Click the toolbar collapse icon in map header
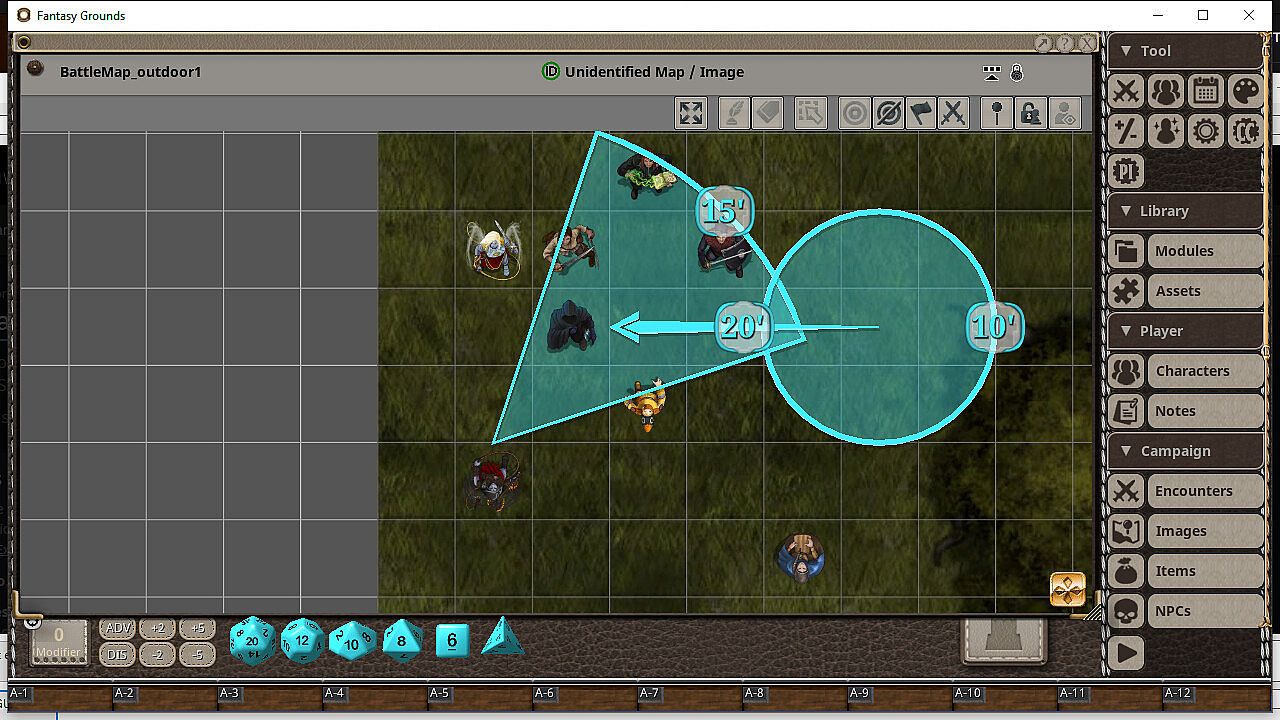 992,72
